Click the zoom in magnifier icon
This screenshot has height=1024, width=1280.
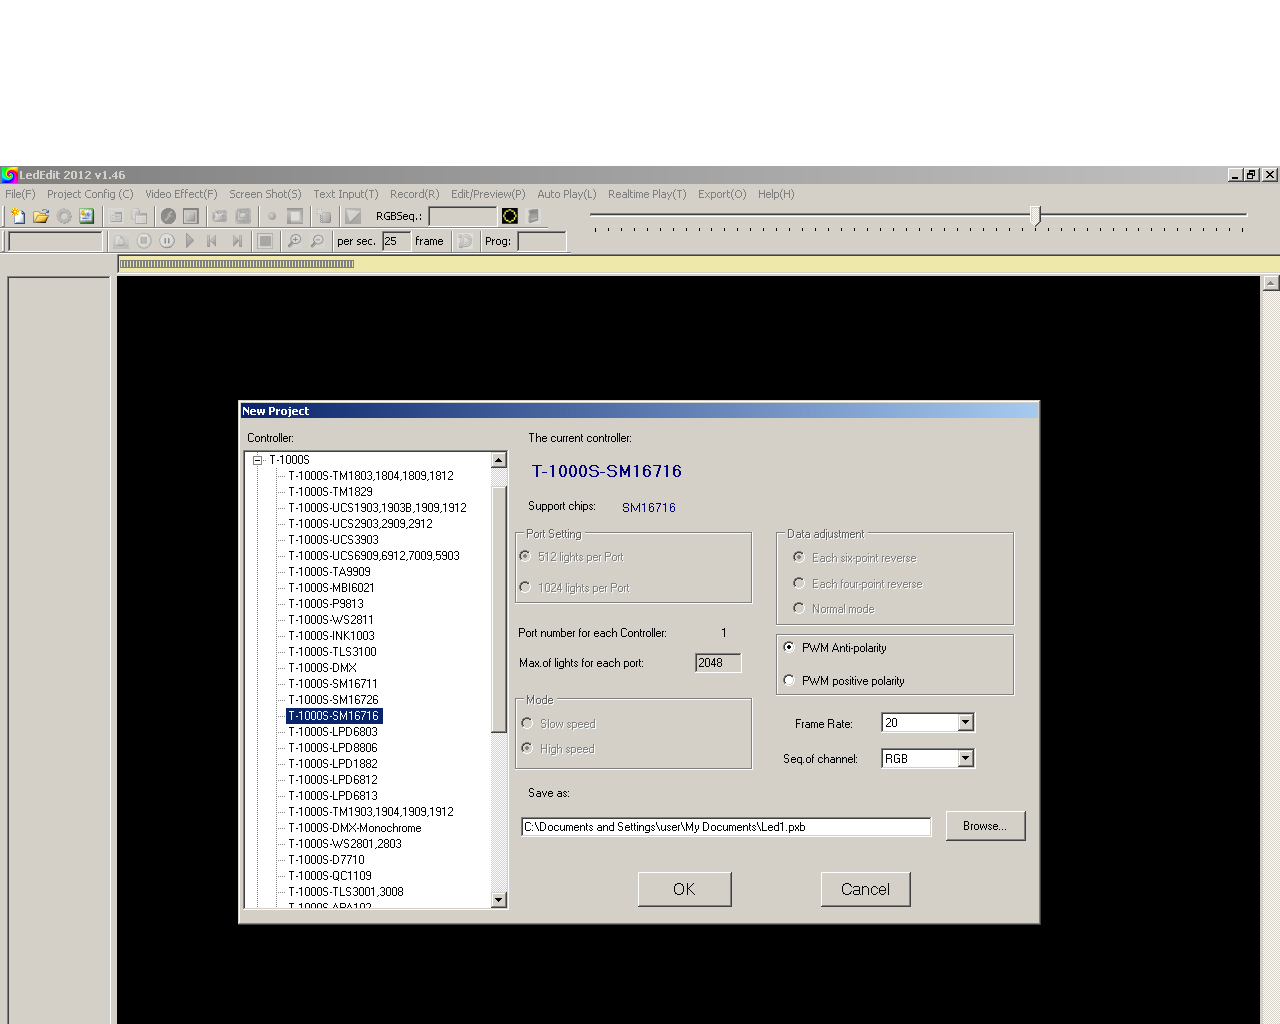(294, 241)
